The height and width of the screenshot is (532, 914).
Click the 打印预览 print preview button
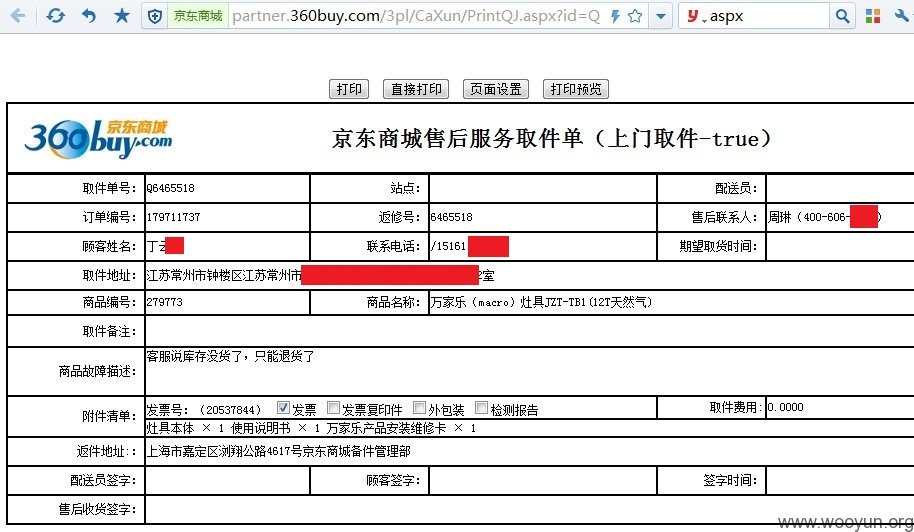tap(575, 89)
